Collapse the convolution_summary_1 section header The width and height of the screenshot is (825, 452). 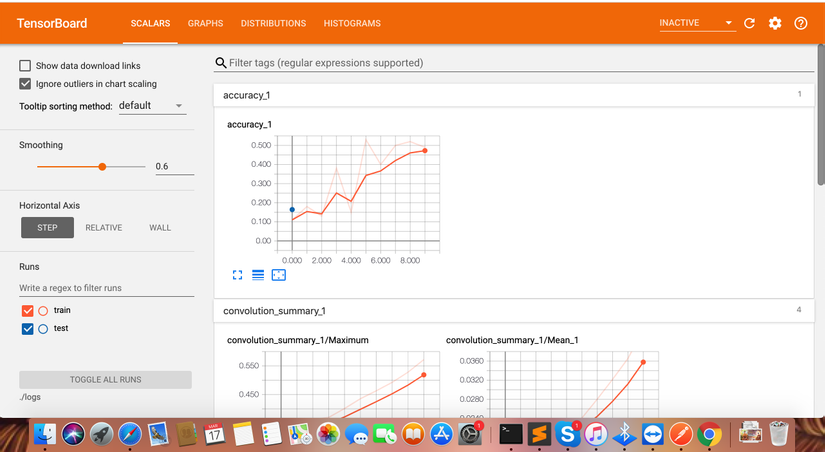pos(514,310)
